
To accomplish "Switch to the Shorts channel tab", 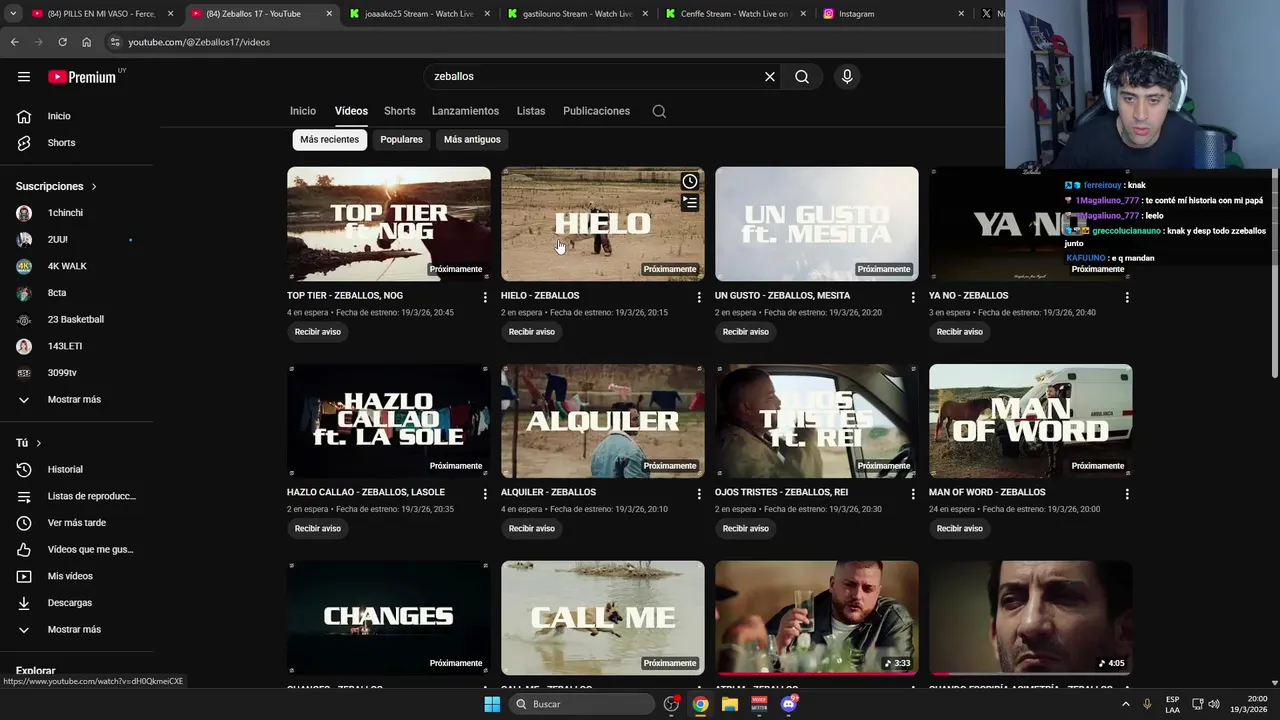I will click(x=400, y=111).
